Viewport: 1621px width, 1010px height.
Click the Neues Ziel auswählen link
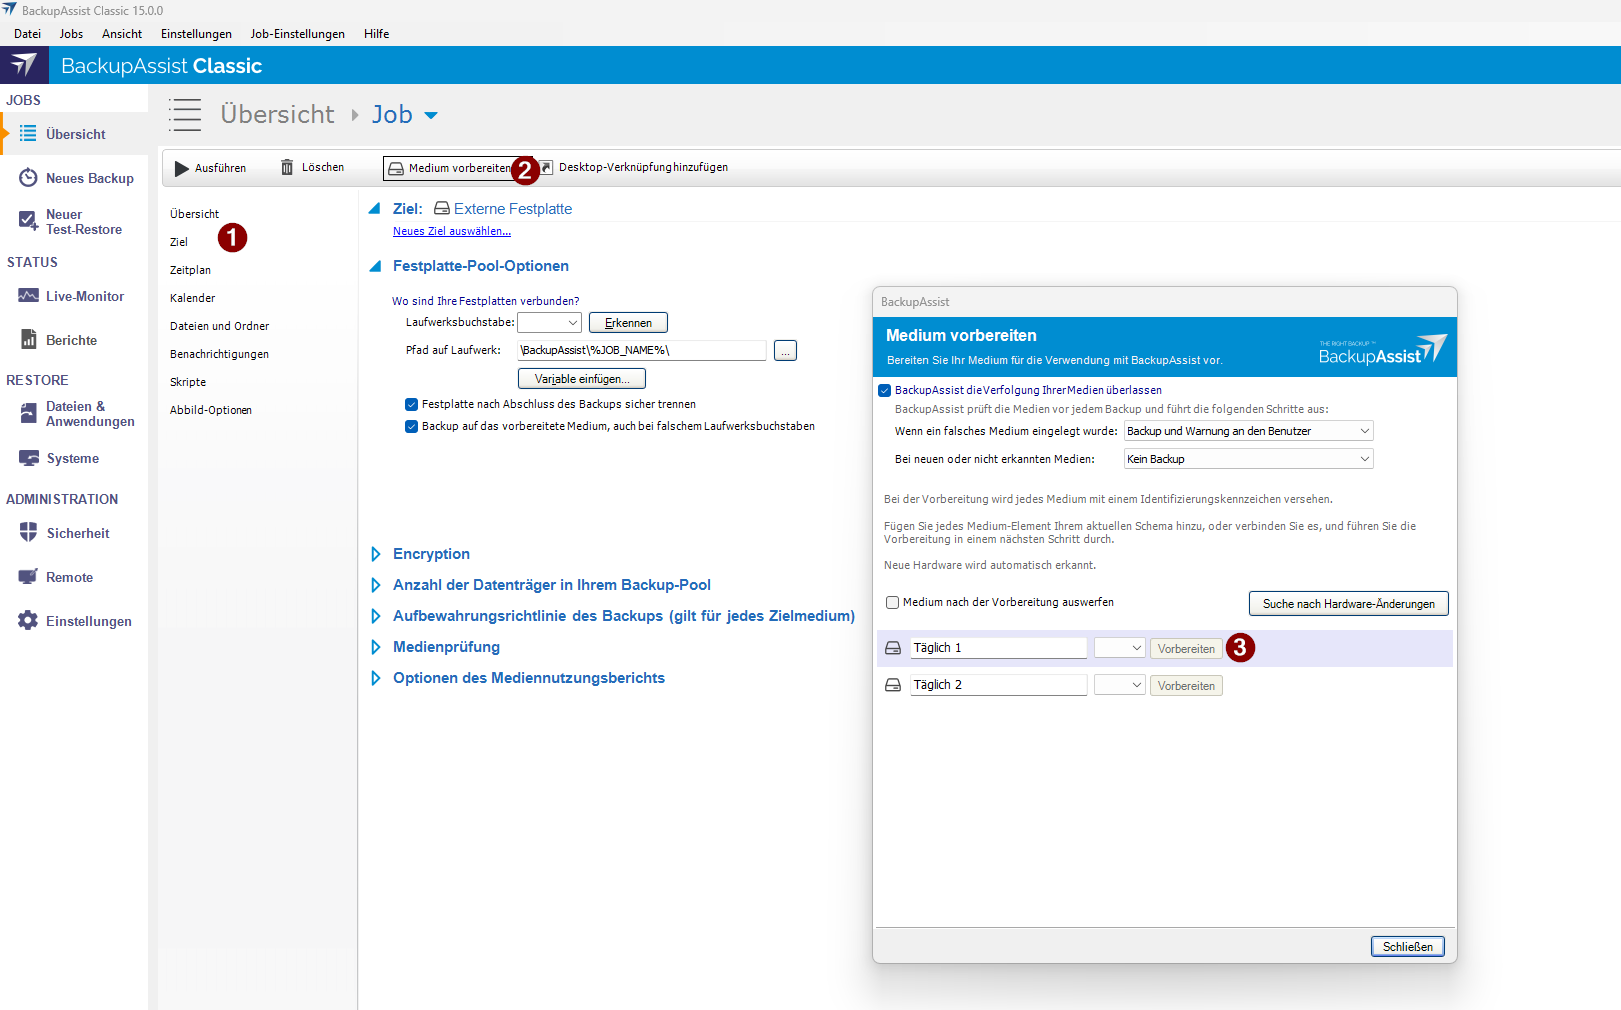click(x=451, y=231)
